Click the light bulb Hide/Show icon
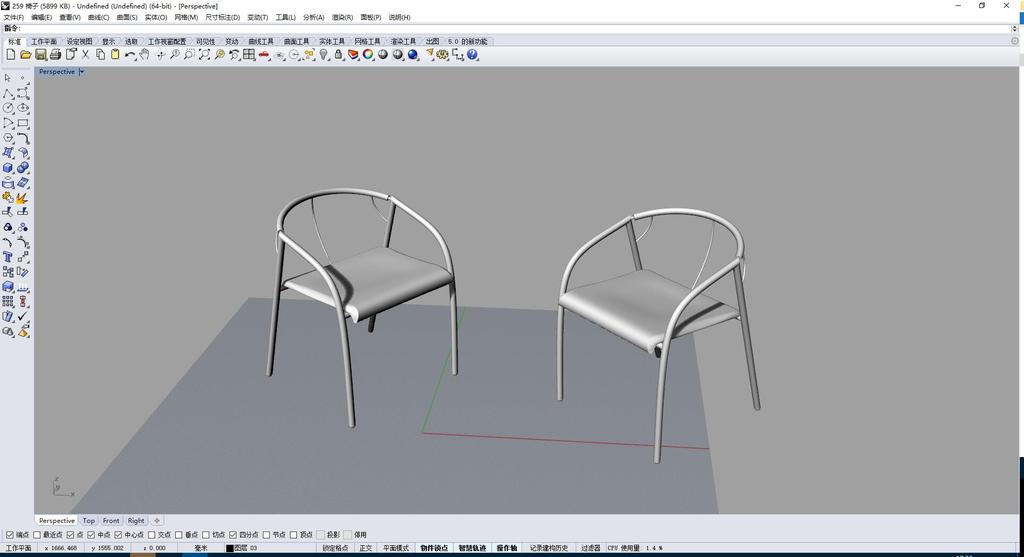This screenshot has width=1024, height=557. pos(323,55)
